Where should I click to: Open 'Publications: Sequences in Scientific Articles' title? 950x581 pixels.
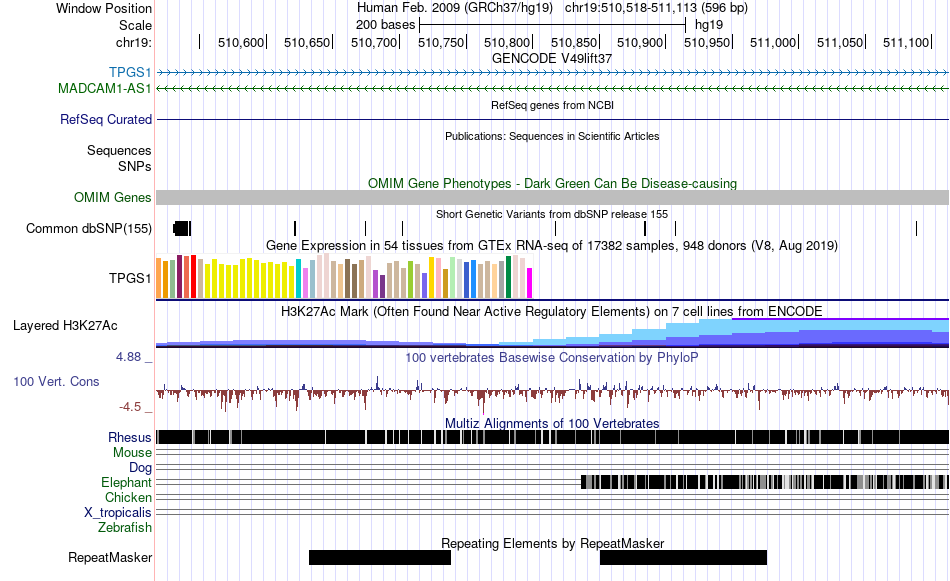(x=552, y=136)
